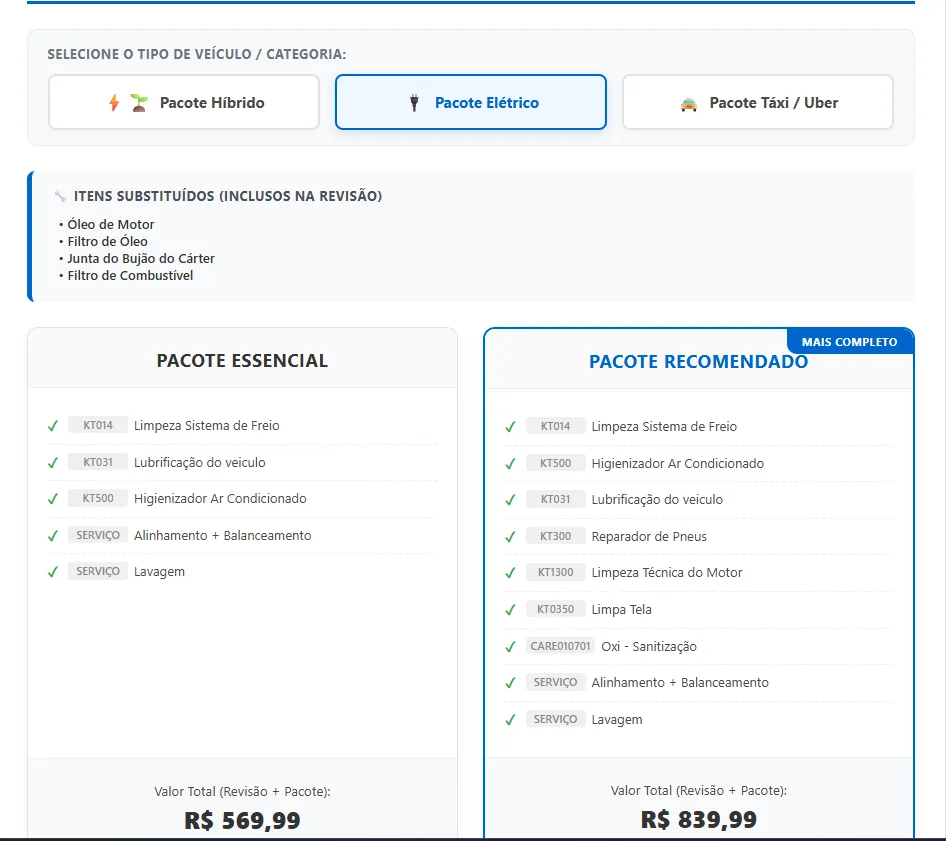Click the MAIS COMPLETO badge
This screenshot has width=946, height=841.
click(x=849, y=342)
